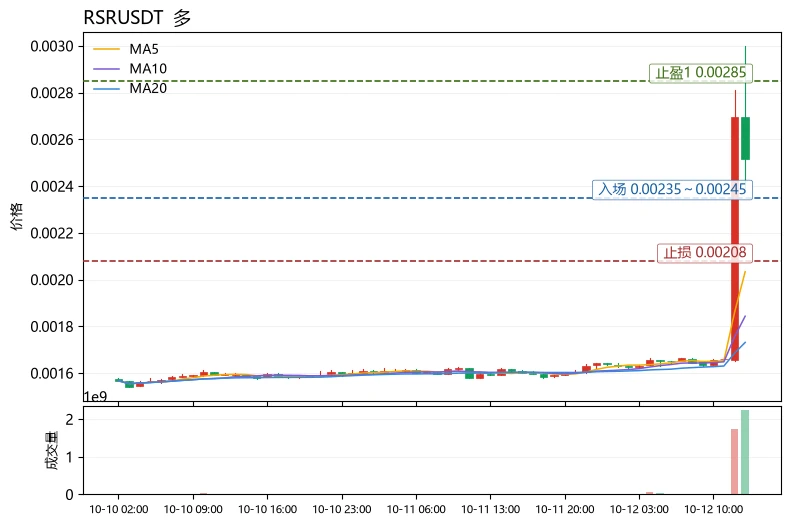This screenshot has width=790, height=526.
Task: Click the 0.0016 price axis label
Action: point(51,373)
